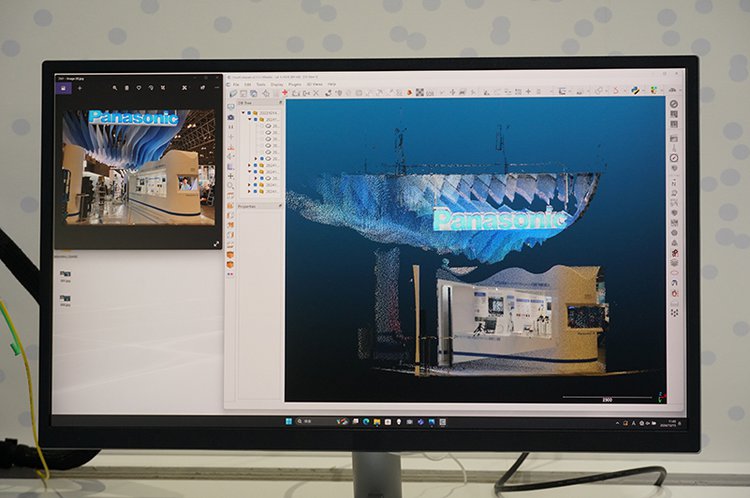Click the Save icon in CloudCompare toolbar
Image resolution: width=750 pixels, height=498 pixels.
point(243,93)
